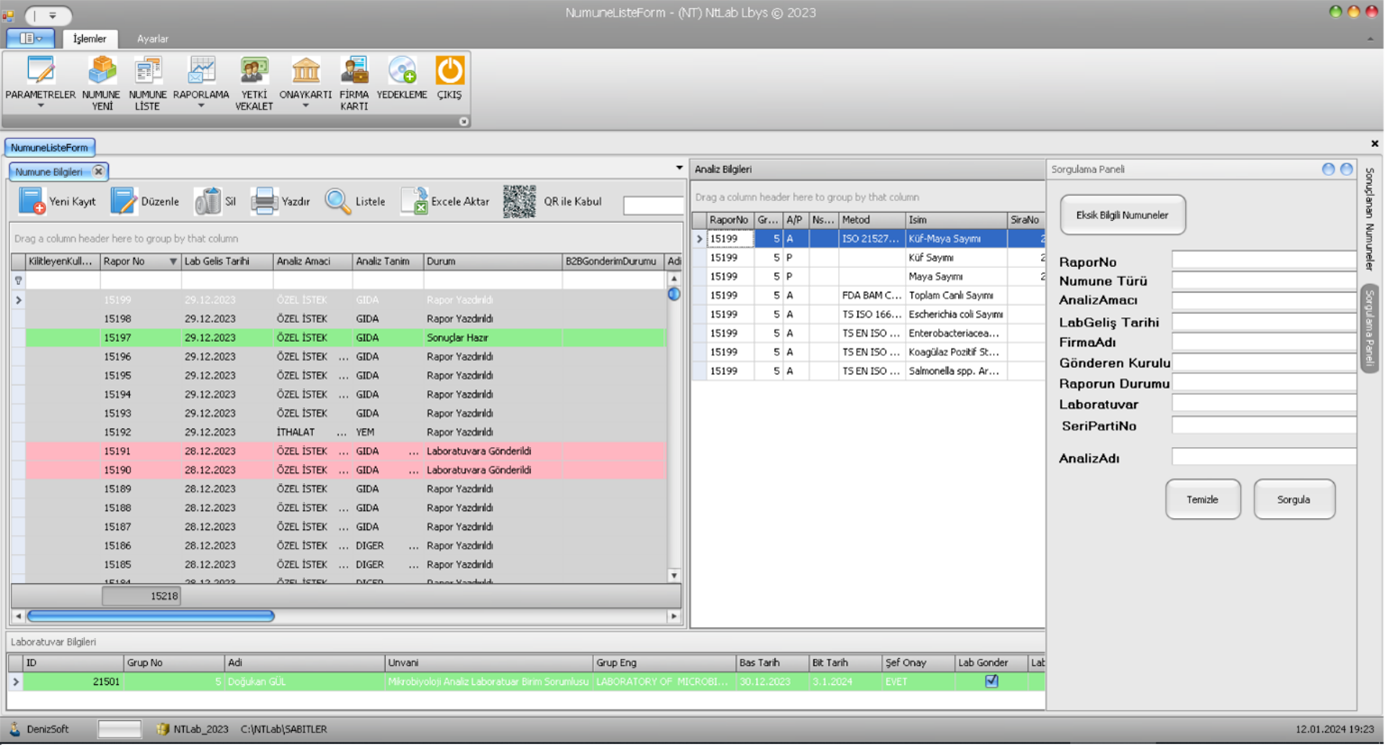Expand the RAPORLAMA dropdown arrow
Screen dimensions: 1385x749
[201, 106]
